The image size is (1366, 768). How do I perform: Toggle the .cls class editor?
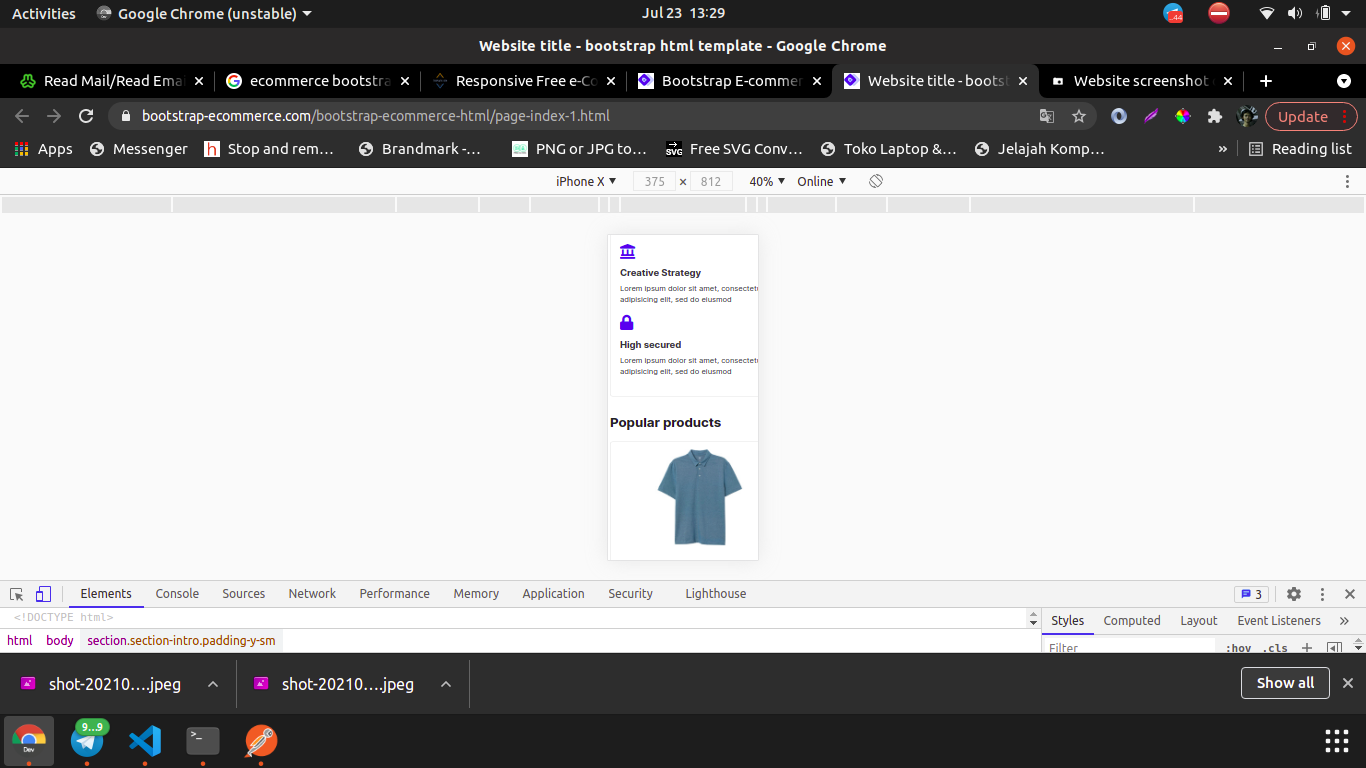tap(1275, 648)
